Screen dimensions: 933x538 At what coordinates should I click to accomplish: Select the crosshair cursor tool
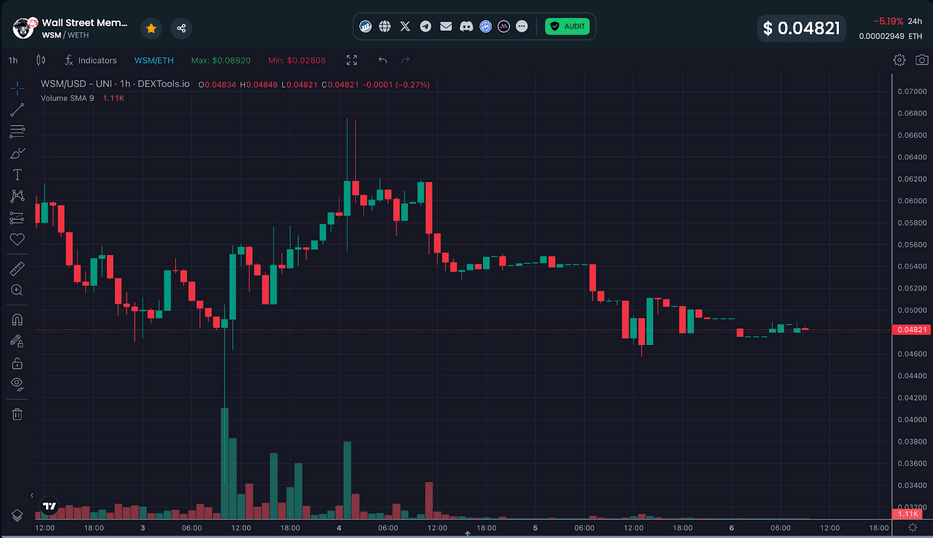tap(17, 88)
